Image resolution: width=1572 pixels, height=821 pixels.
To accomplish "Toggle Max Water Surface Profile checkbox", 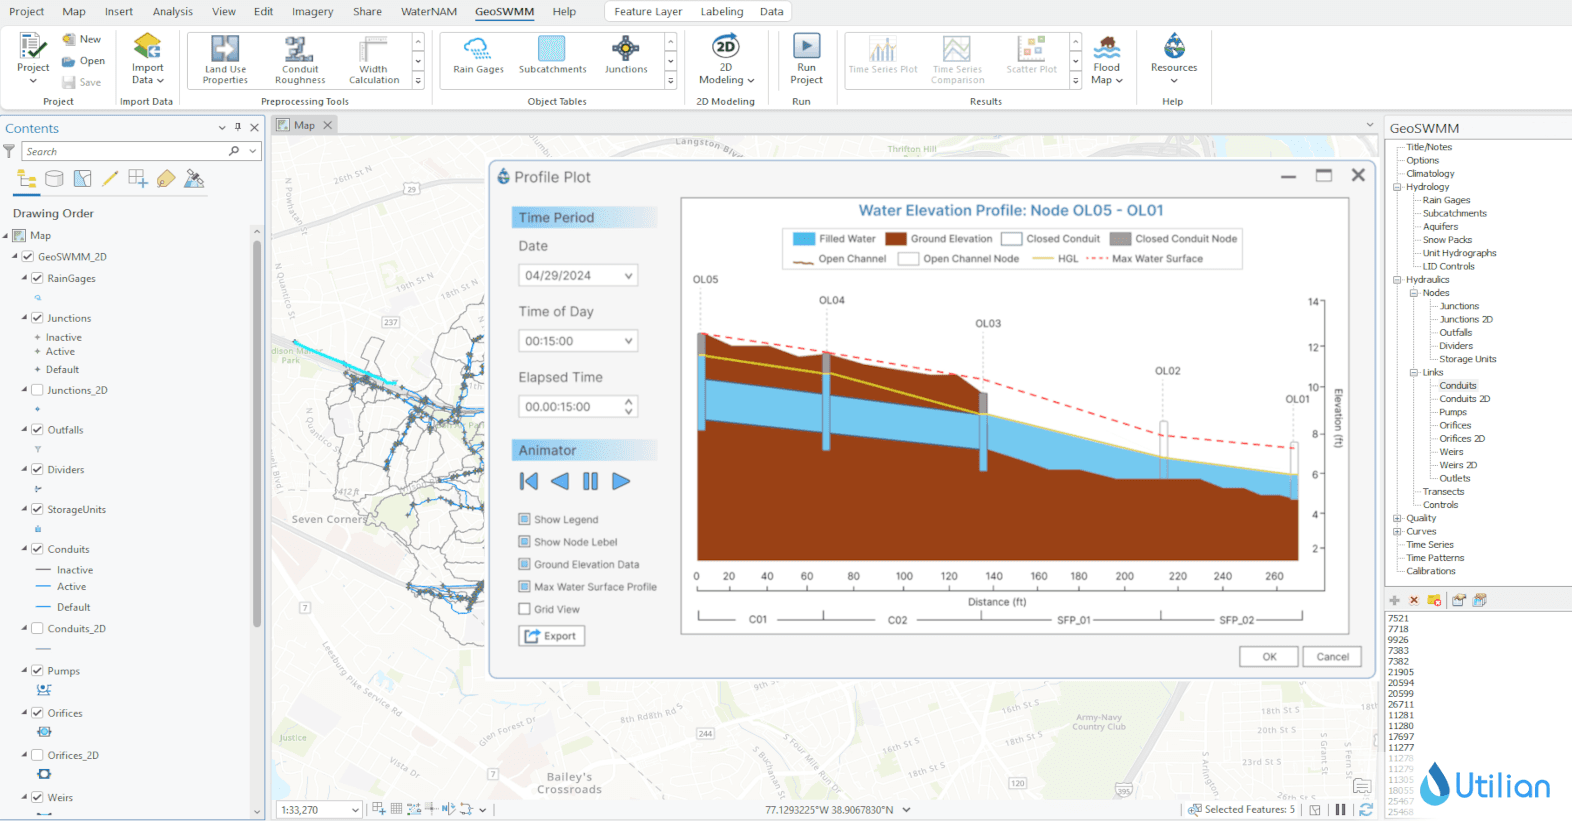I will click(524, 587).
